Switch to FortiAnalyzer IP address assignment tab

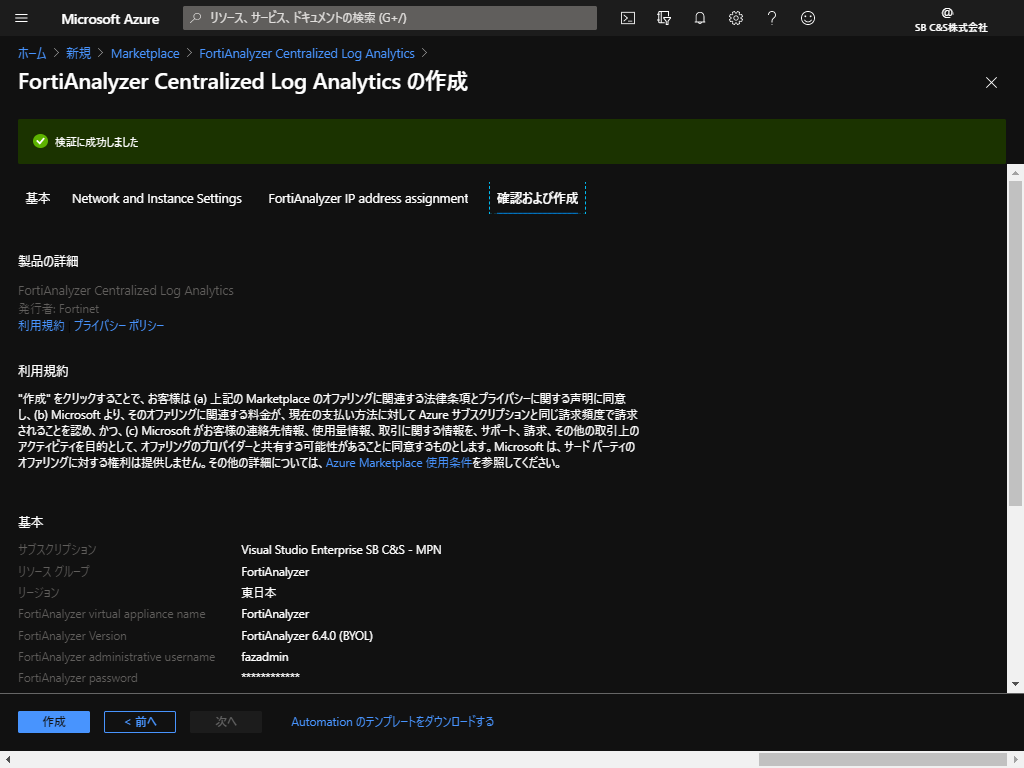(368, 198)
